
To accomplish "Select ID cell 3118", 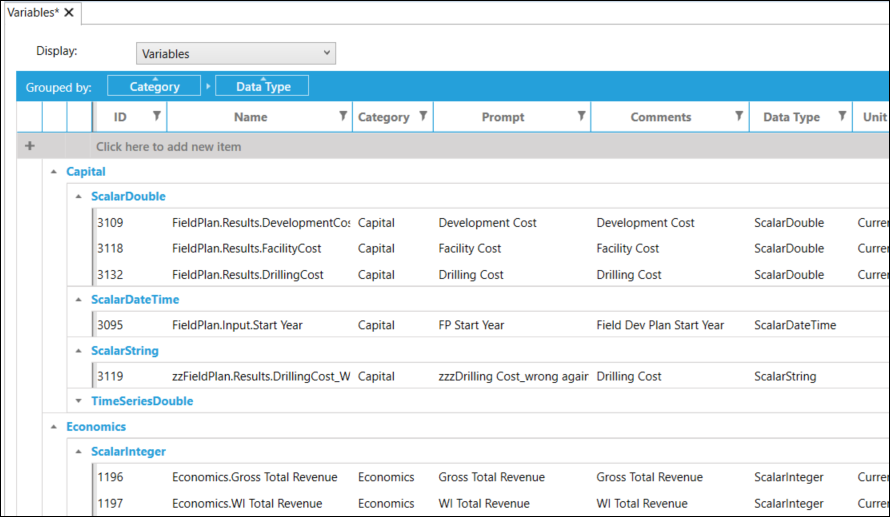I will point(110,249).
